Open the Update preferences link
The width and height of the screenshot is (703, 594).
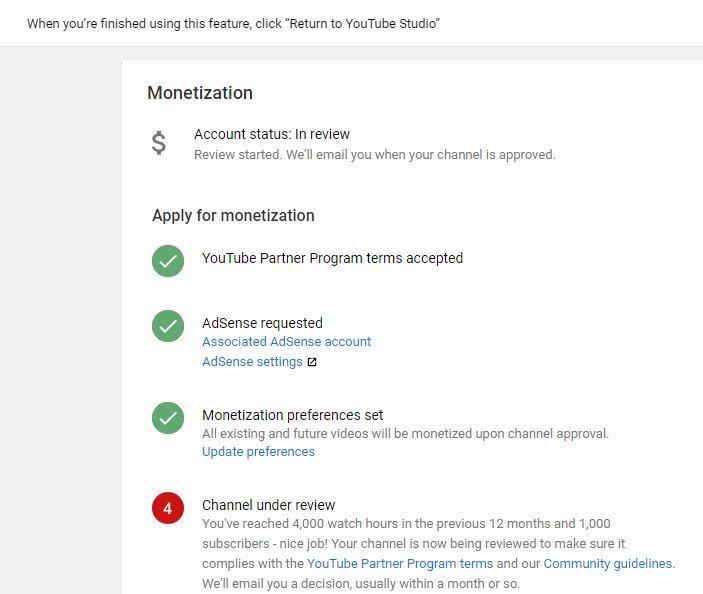[x=258, y=451]
